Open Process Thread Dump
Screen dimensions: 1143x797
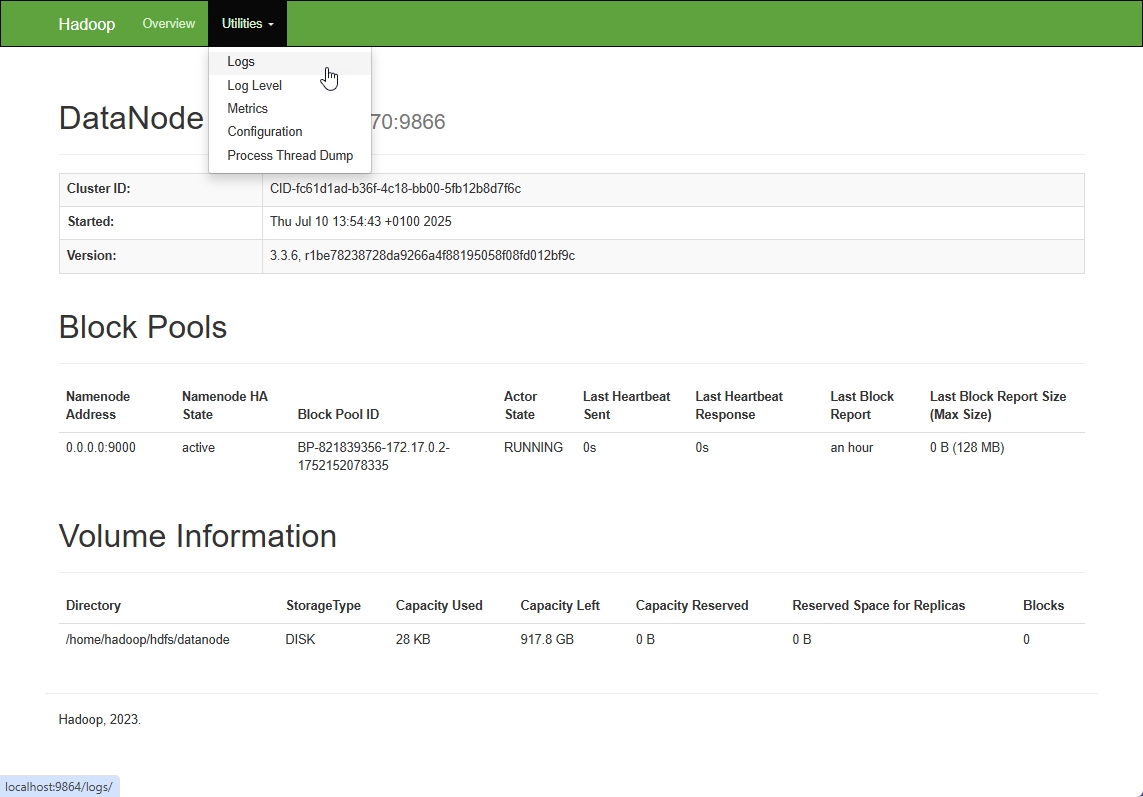[x=289, y=155]
